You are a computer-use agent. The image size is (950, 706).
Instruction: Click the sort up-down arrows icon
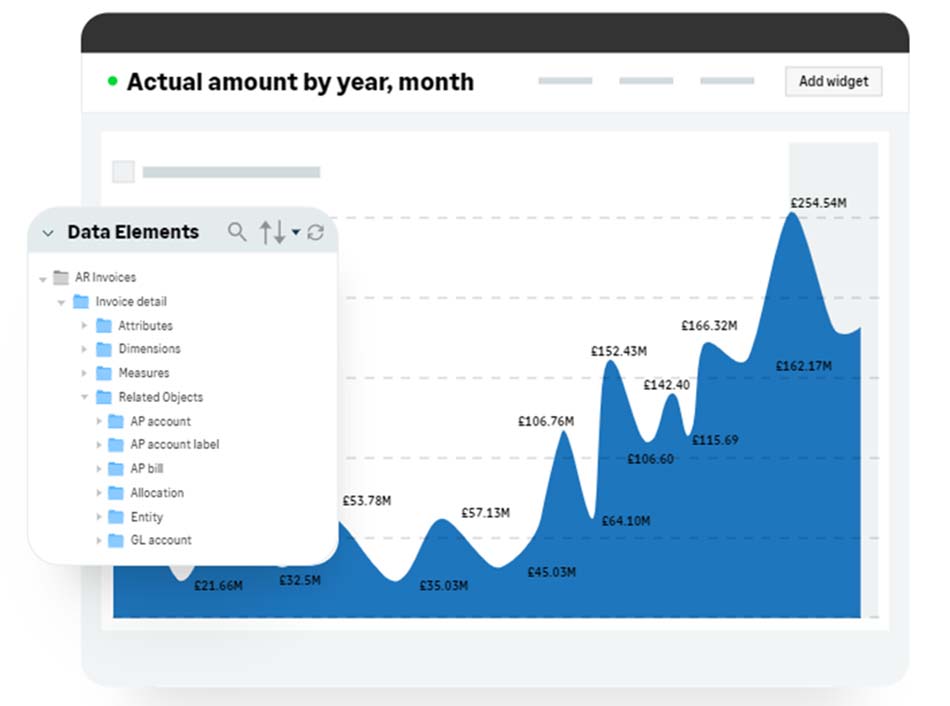(272, 232)
